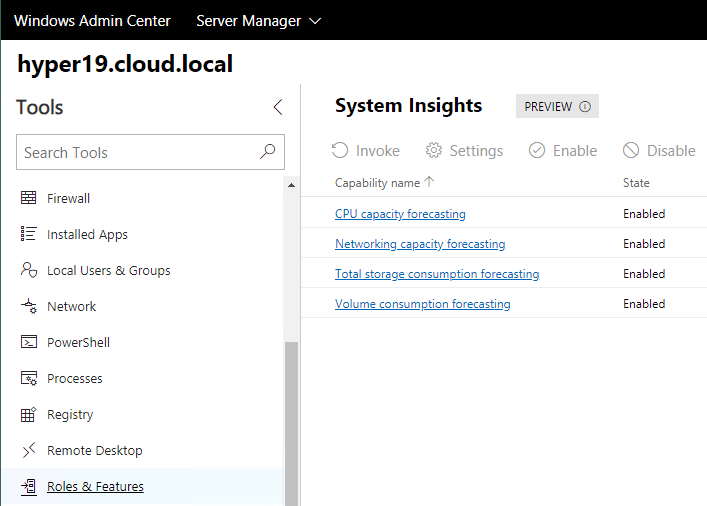Click the Enable toolbar button

[563, 151]
